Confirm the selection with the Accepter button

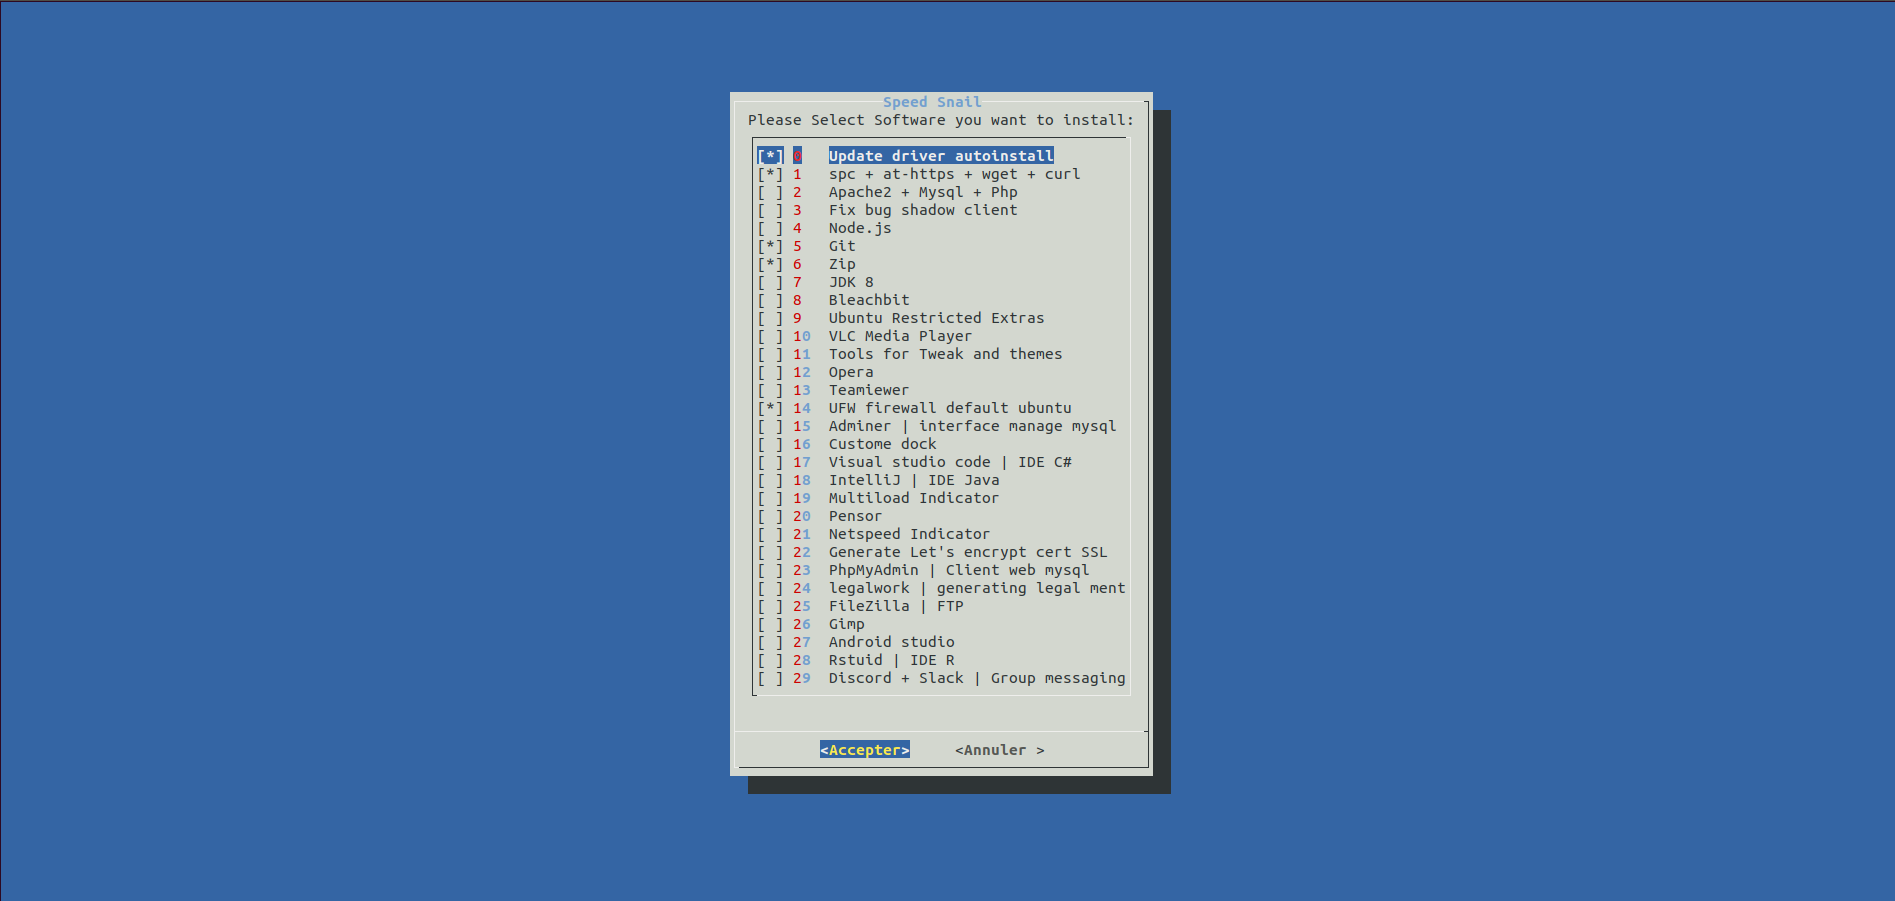tap(865, 750)
